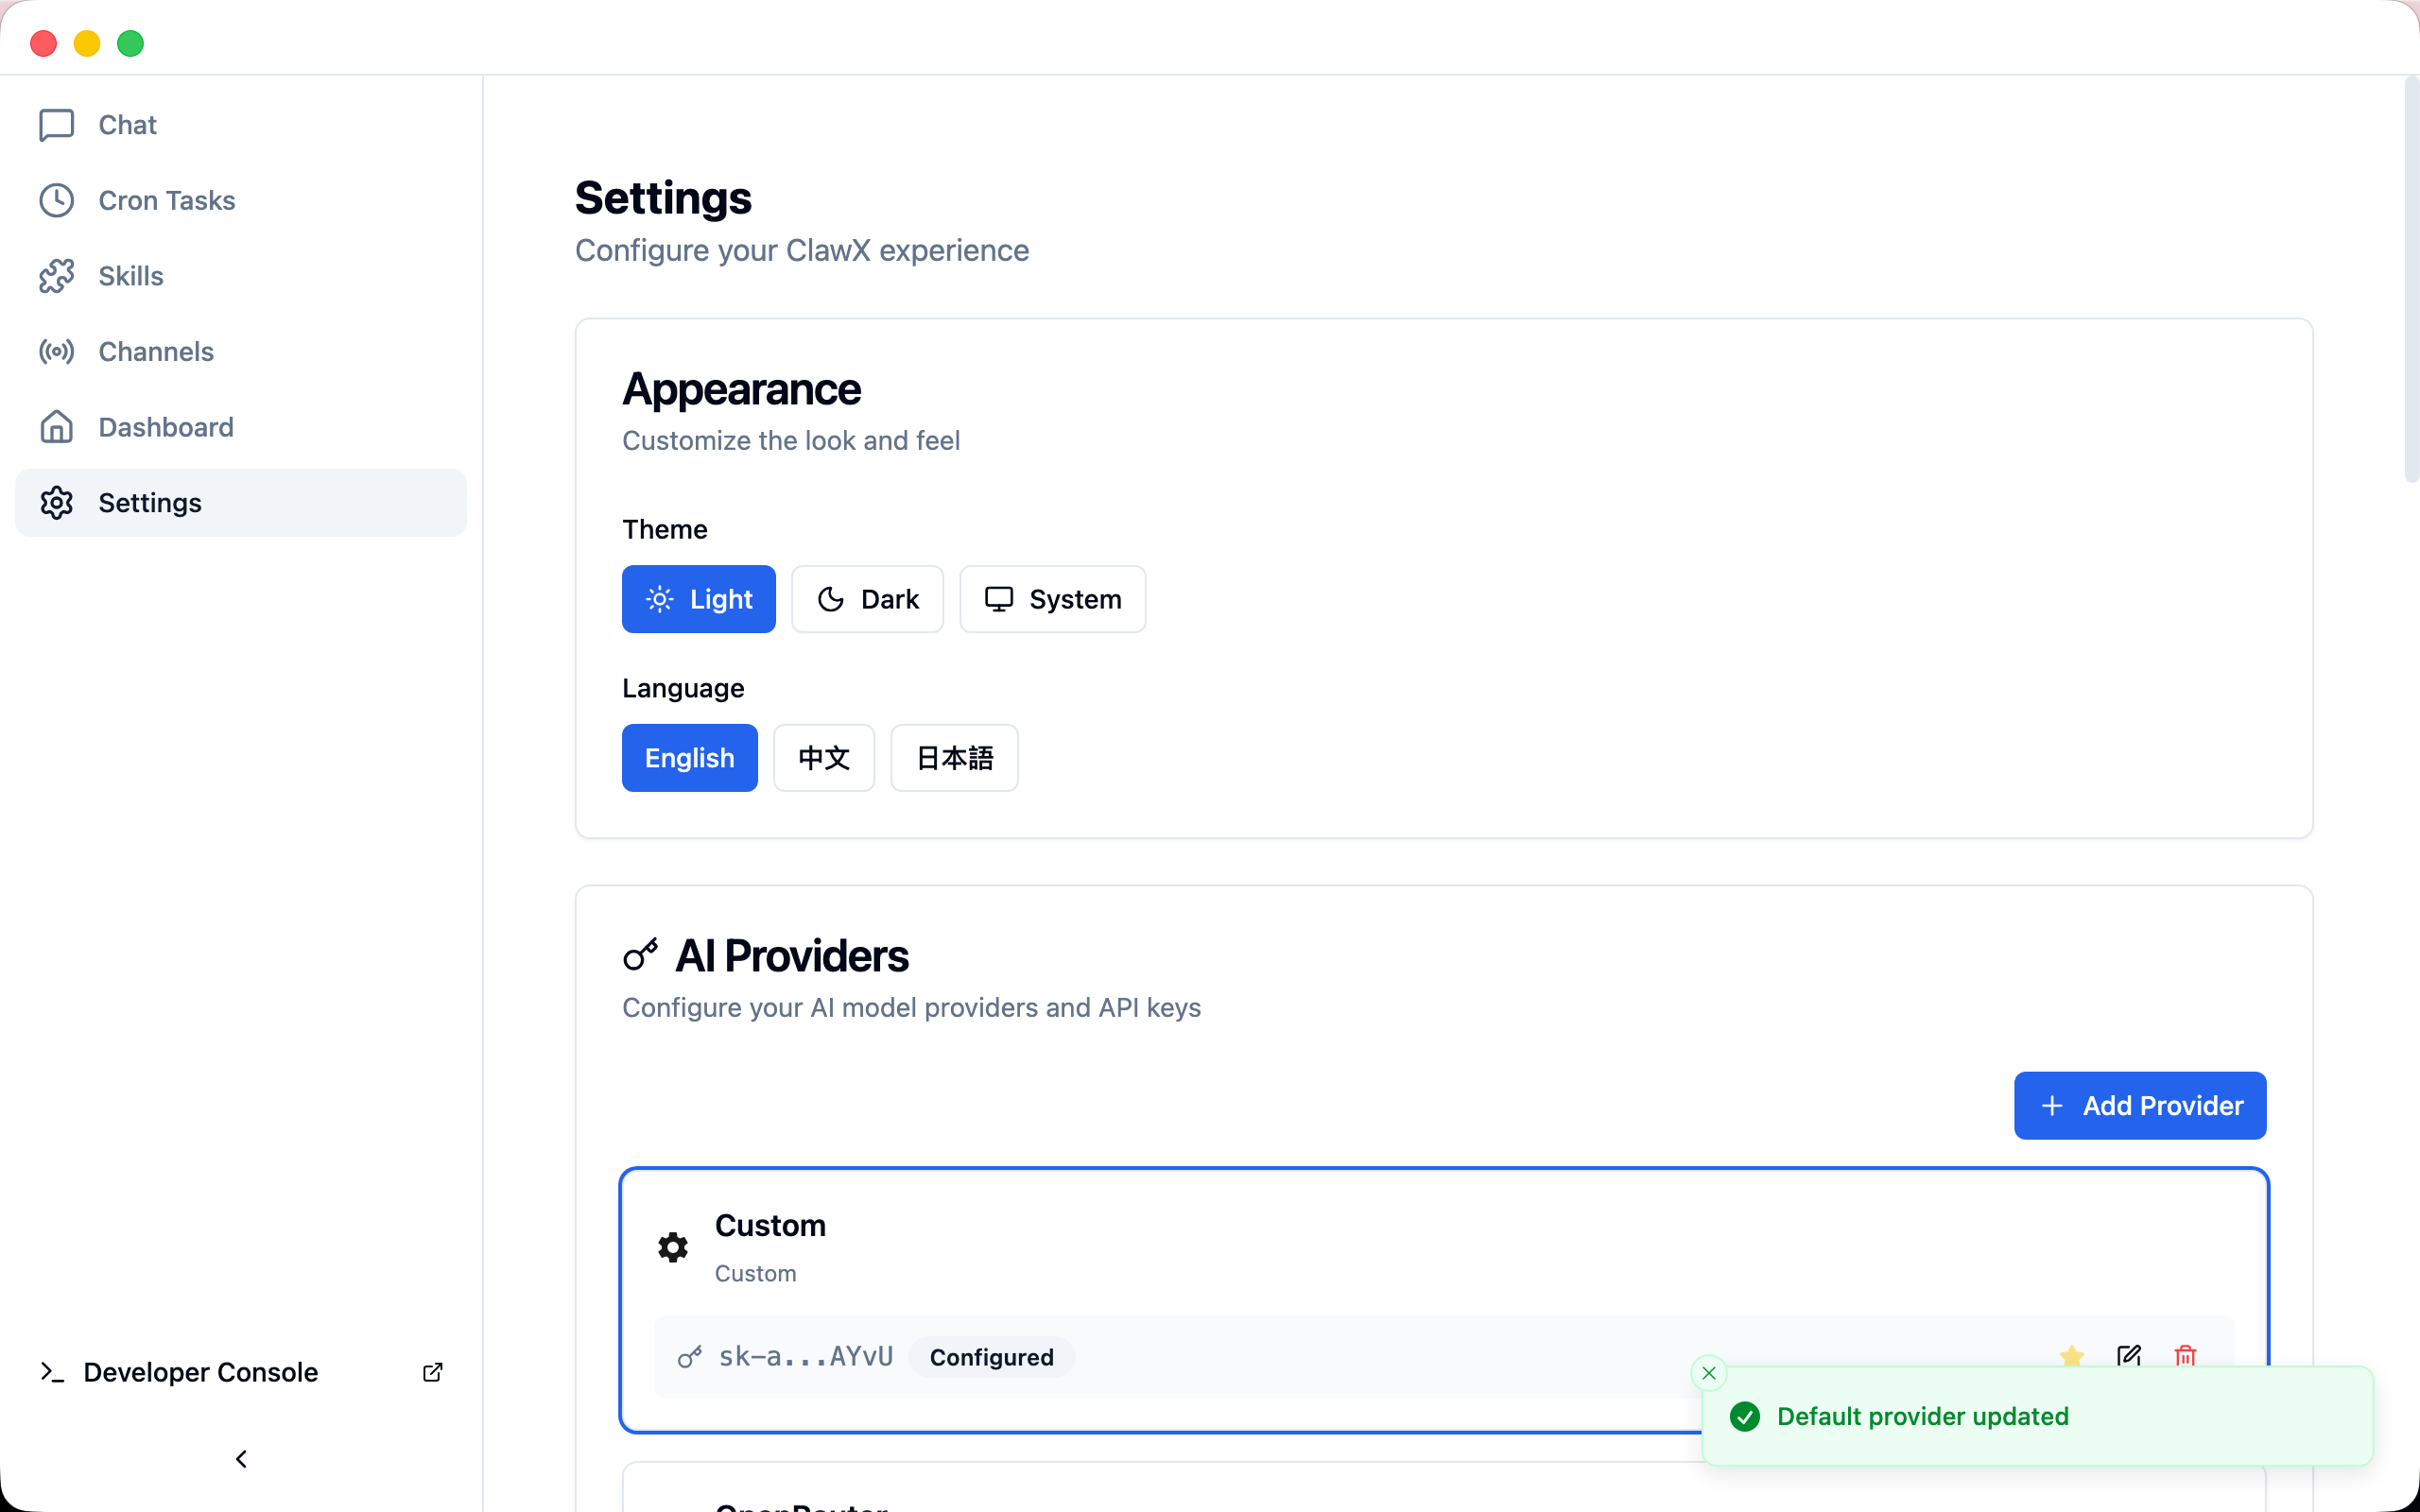The width and height of the screenshot is (2420, 1512).
Task: Set language to 日本語
Action: (954, 758)
